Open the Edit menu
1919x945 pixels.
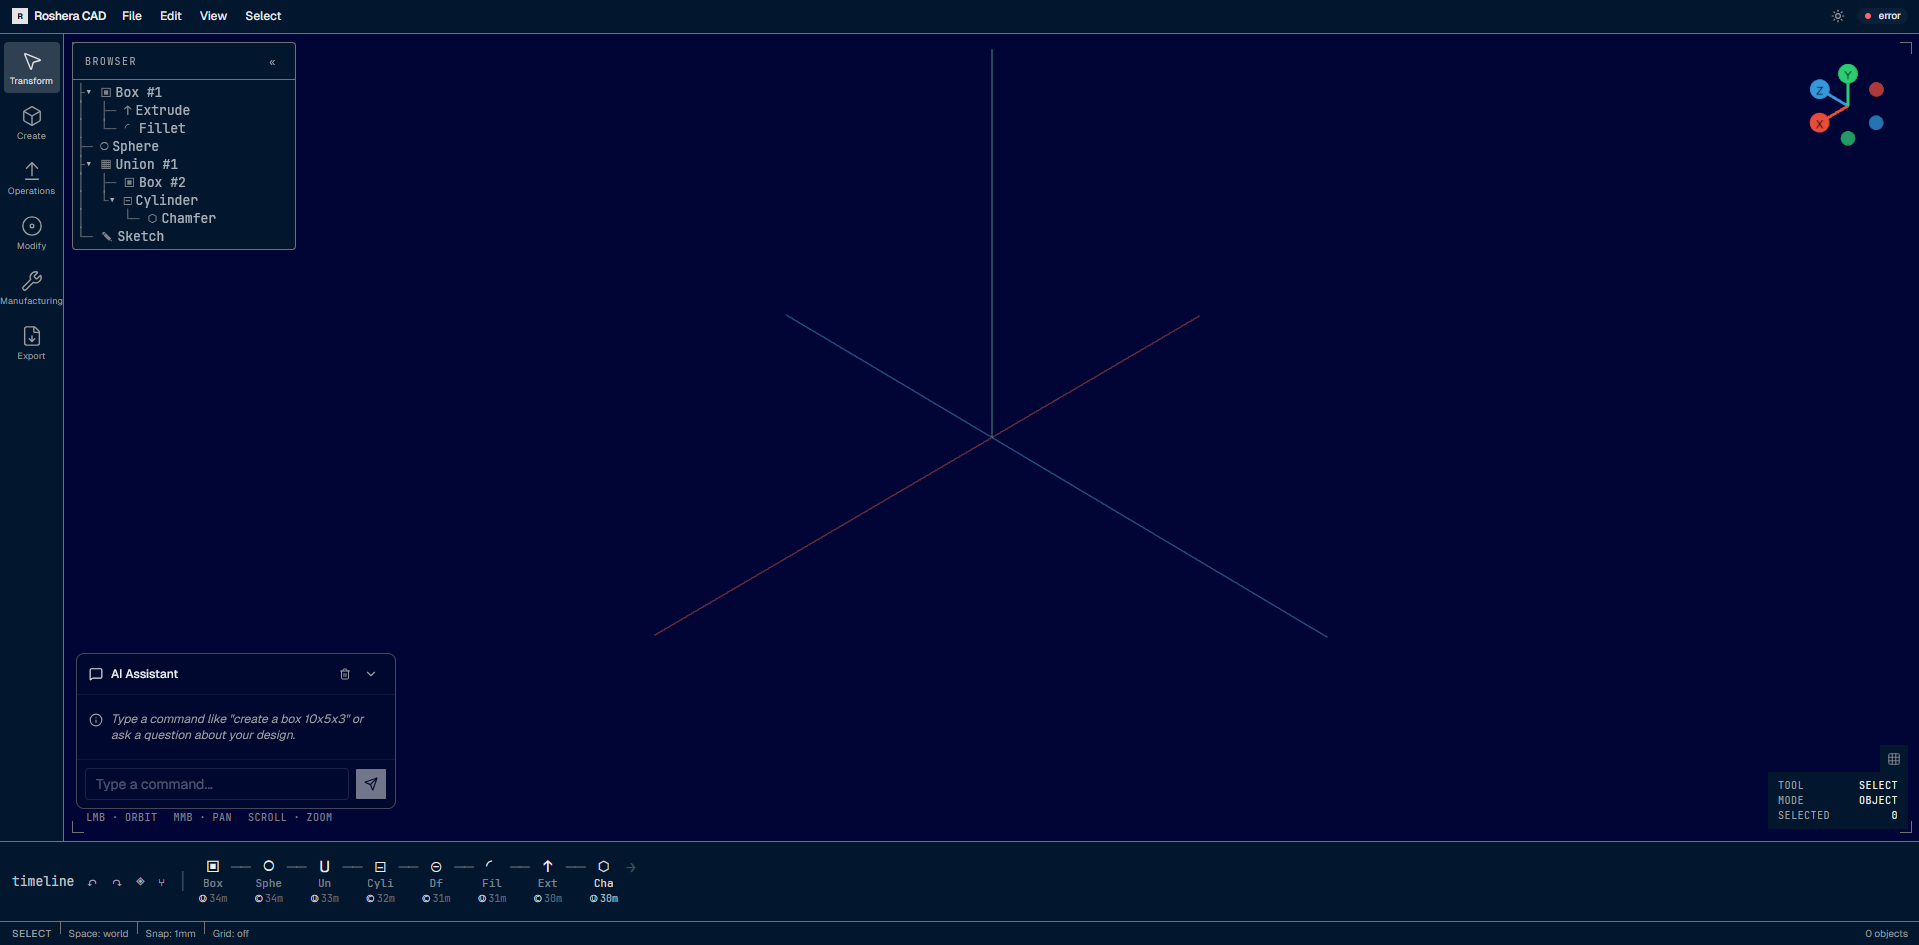click(x=171, y=16)
